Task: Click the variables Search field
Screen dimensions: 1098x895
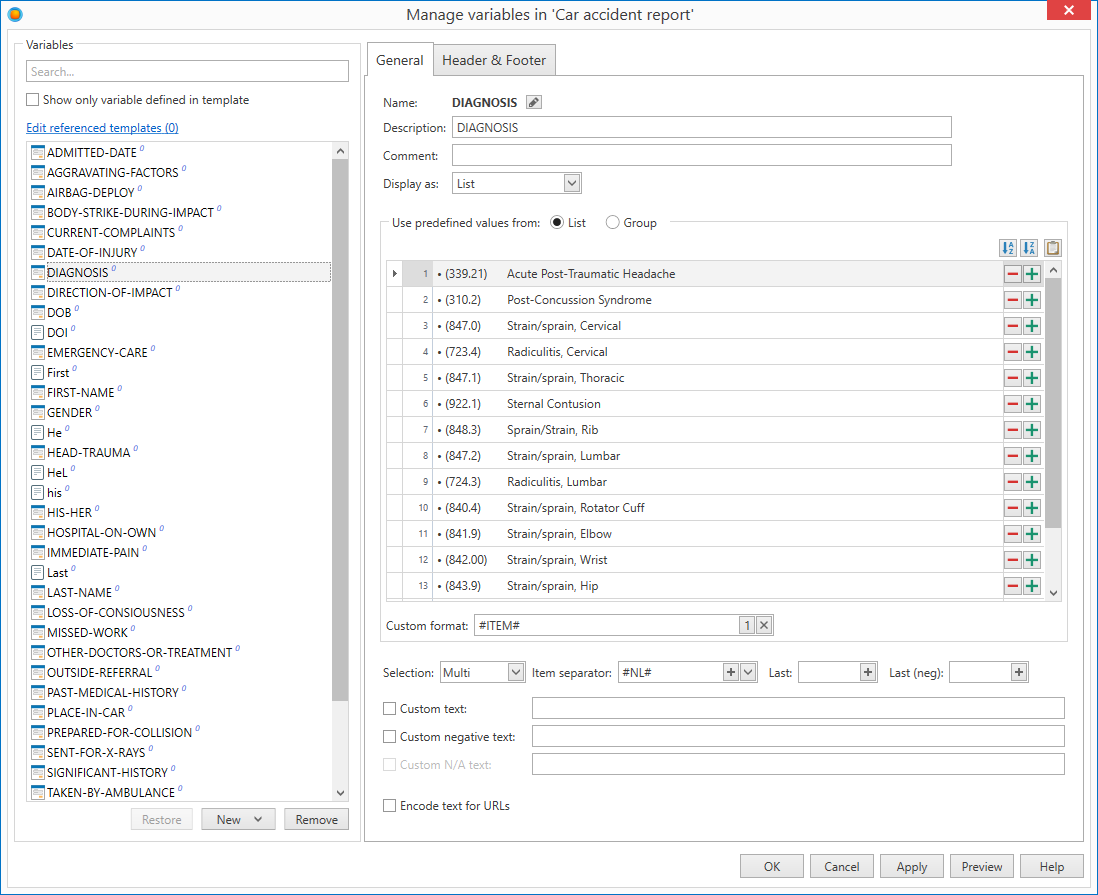Action: click(x=187, y=71)
